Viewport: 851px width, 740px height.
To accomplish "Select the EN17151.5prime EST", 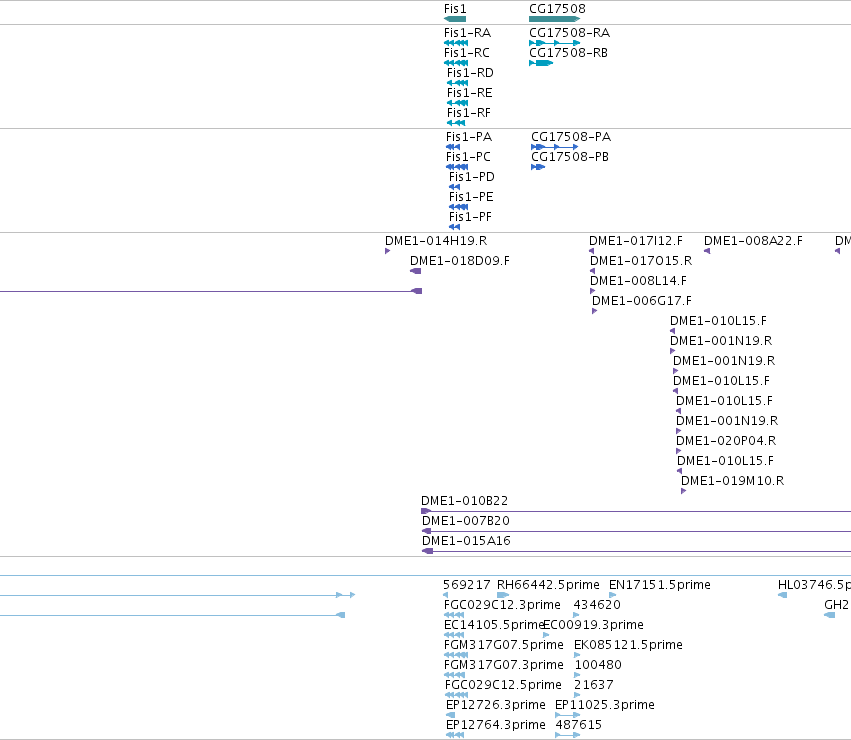I will [659, 585].
